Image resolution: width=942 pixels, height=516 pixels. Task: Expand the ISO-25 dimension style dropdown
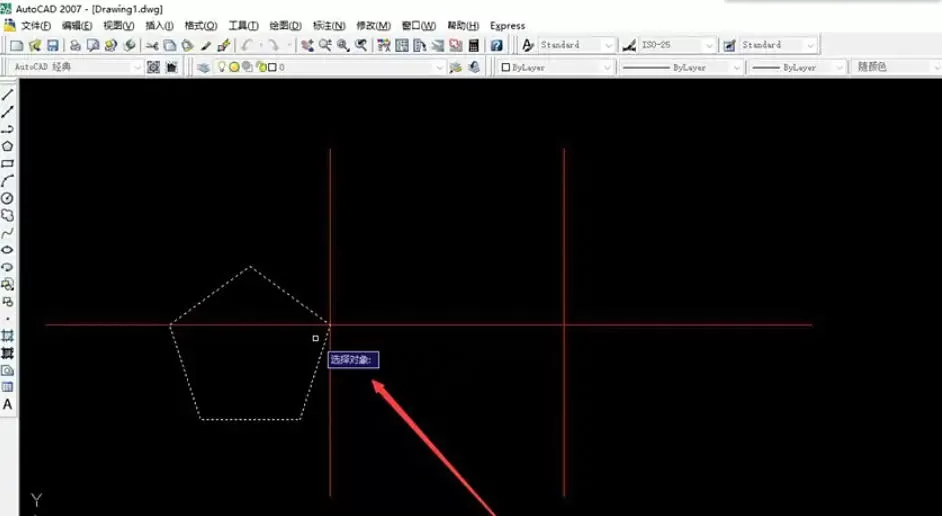click(710, 45)
